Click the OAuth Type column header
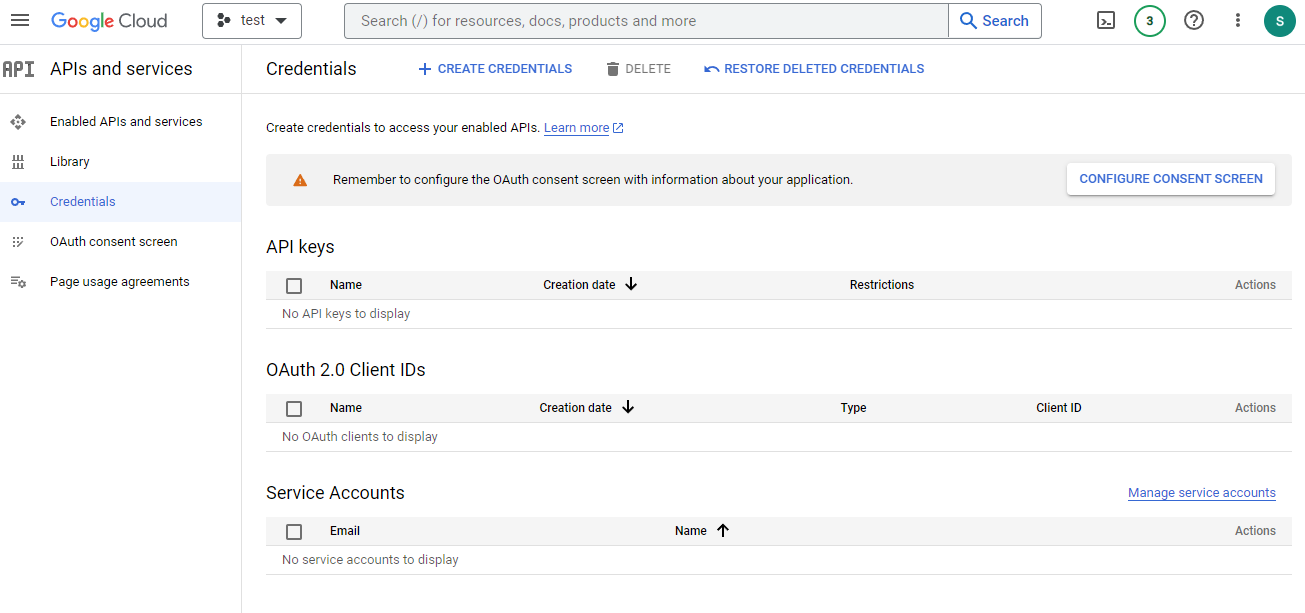This screenshot has height=613, width=1305. pyautogui.click(x=853, y=408)
